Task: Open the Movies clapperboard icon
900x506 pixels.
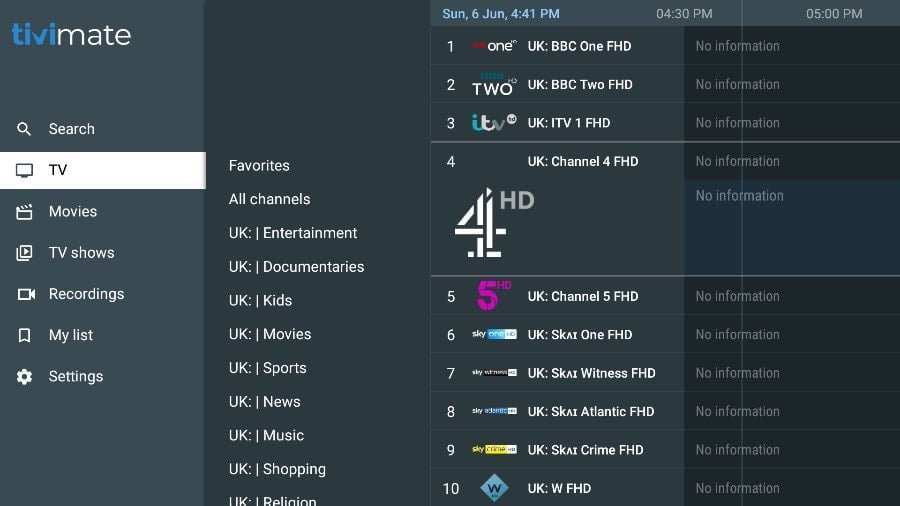Action: coord(25,212)
